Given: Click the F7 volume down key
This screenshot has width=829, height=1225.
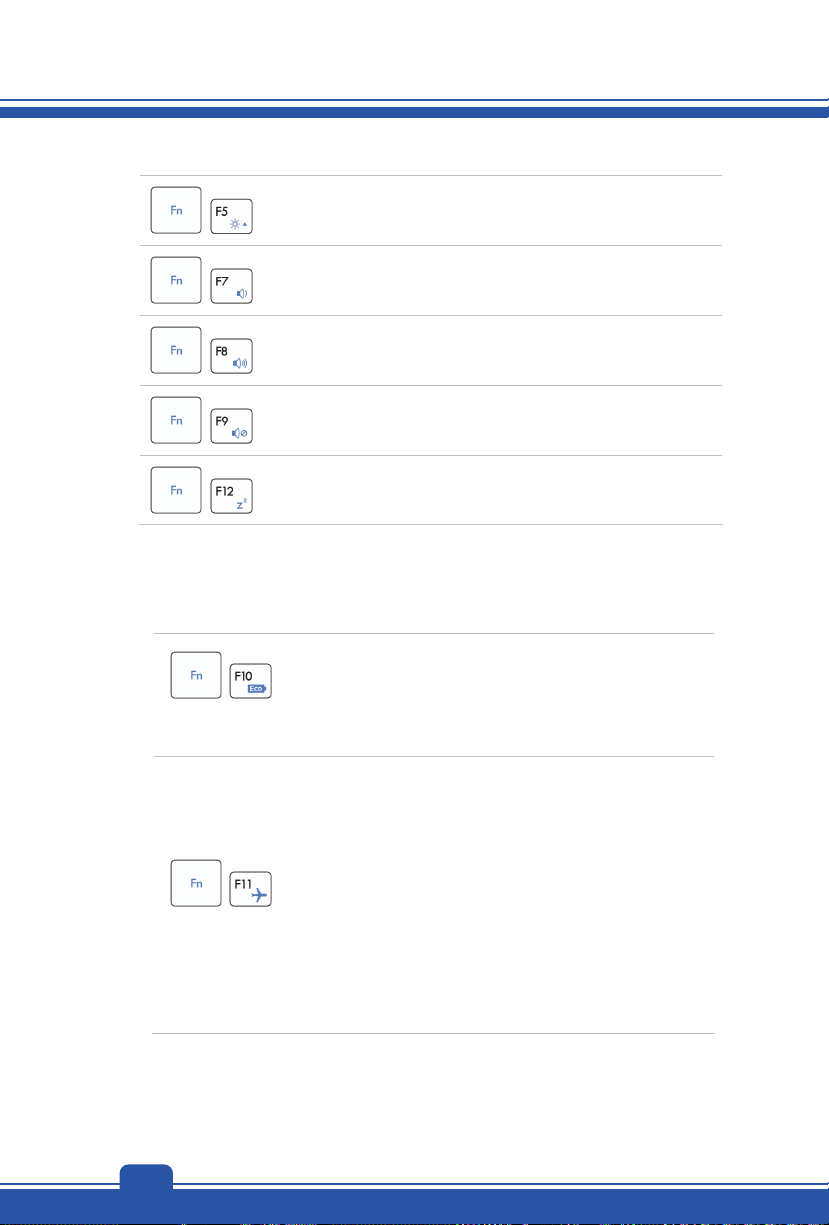Looking at the screenshot, I should (x=232, y=286).
